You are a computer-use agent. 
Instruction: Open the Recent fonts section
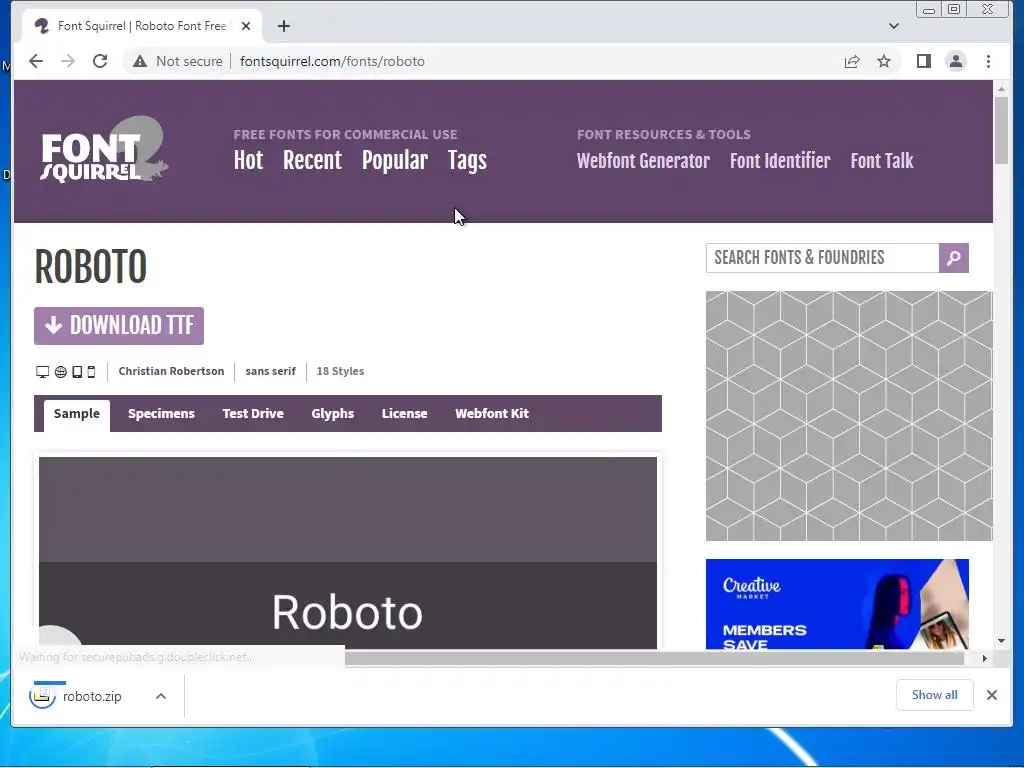point(312,161)
